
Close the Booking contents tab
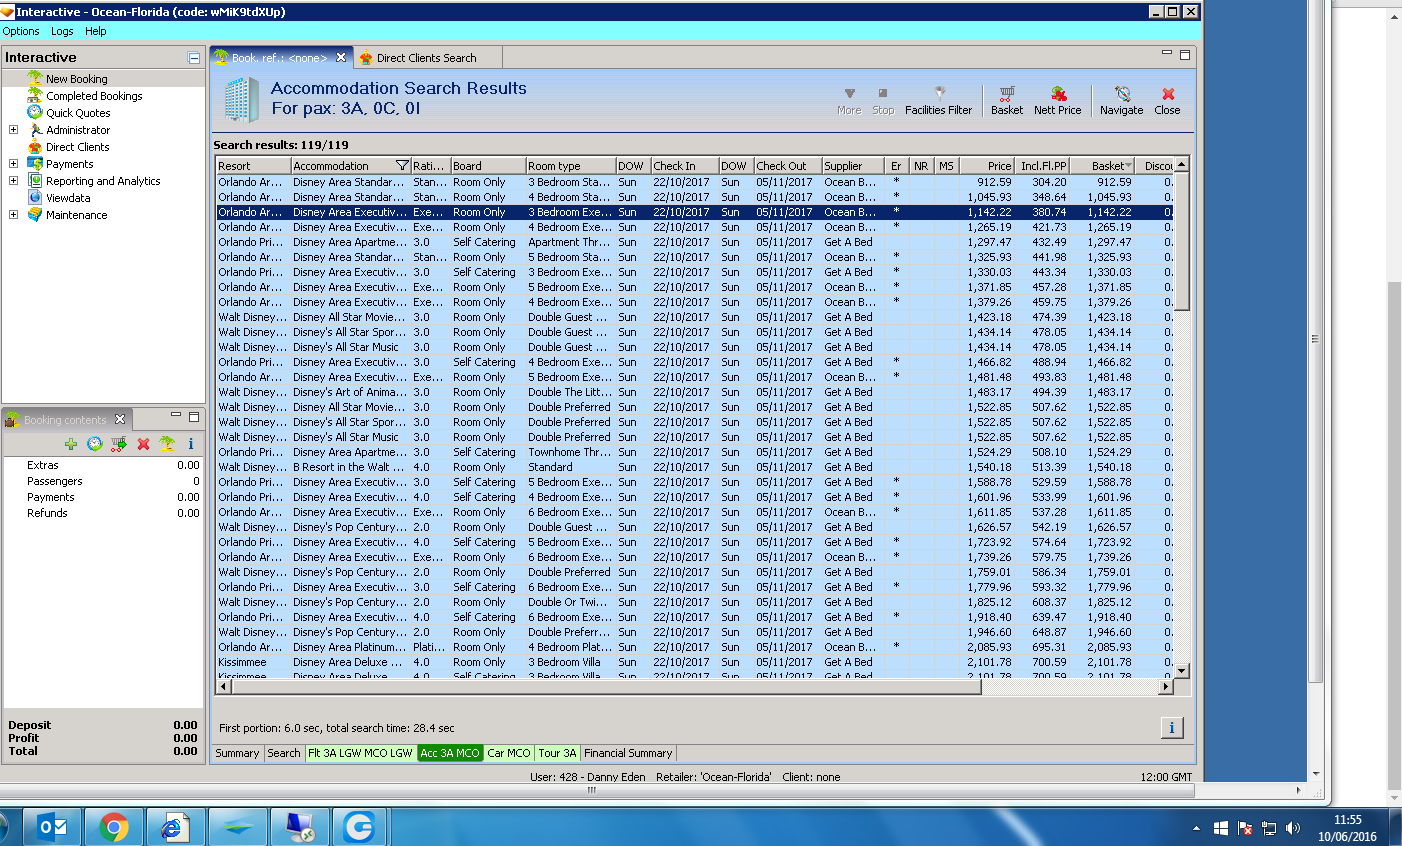(x=120, y=419)
